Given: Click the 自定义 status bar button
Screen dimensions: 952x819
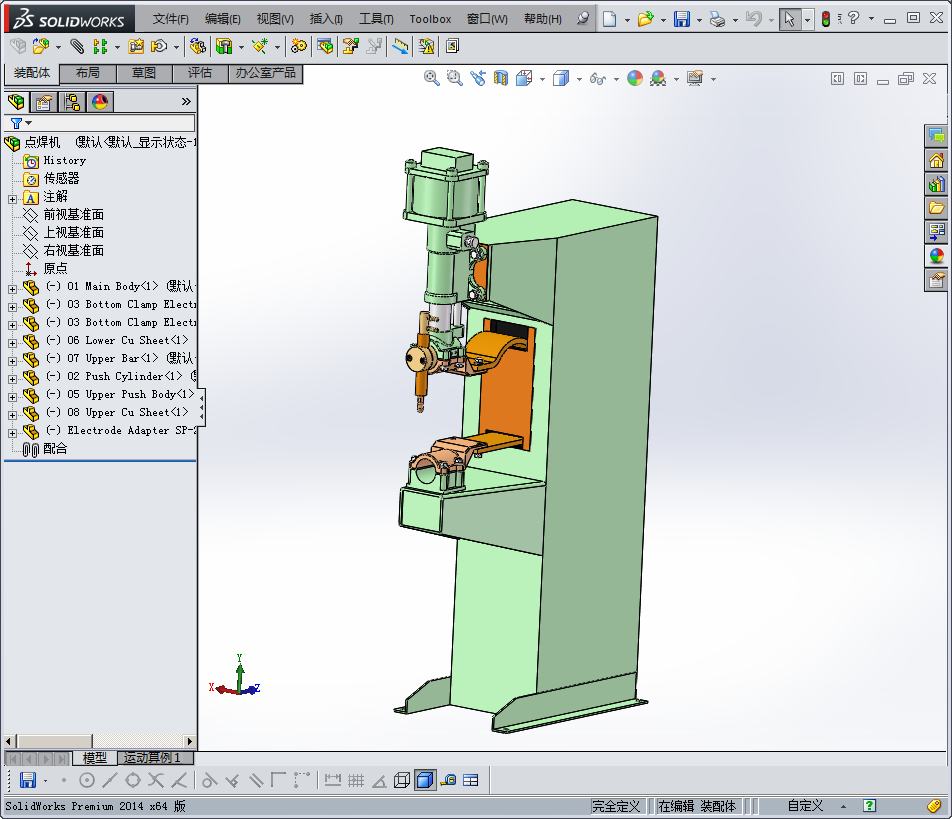Looking at the screenshot, I should tap(805, 806).
